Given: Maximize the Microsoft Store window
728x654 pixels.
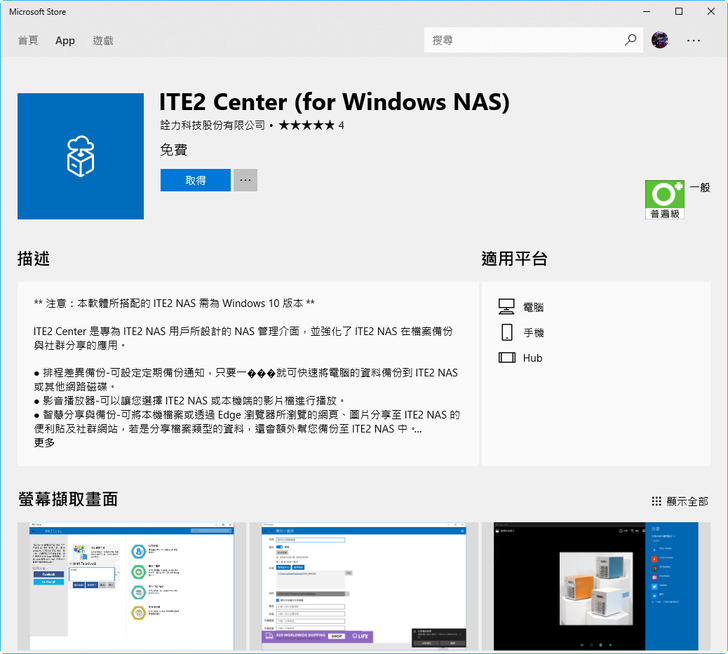Looking at the screenshot, I should [679, 11].
